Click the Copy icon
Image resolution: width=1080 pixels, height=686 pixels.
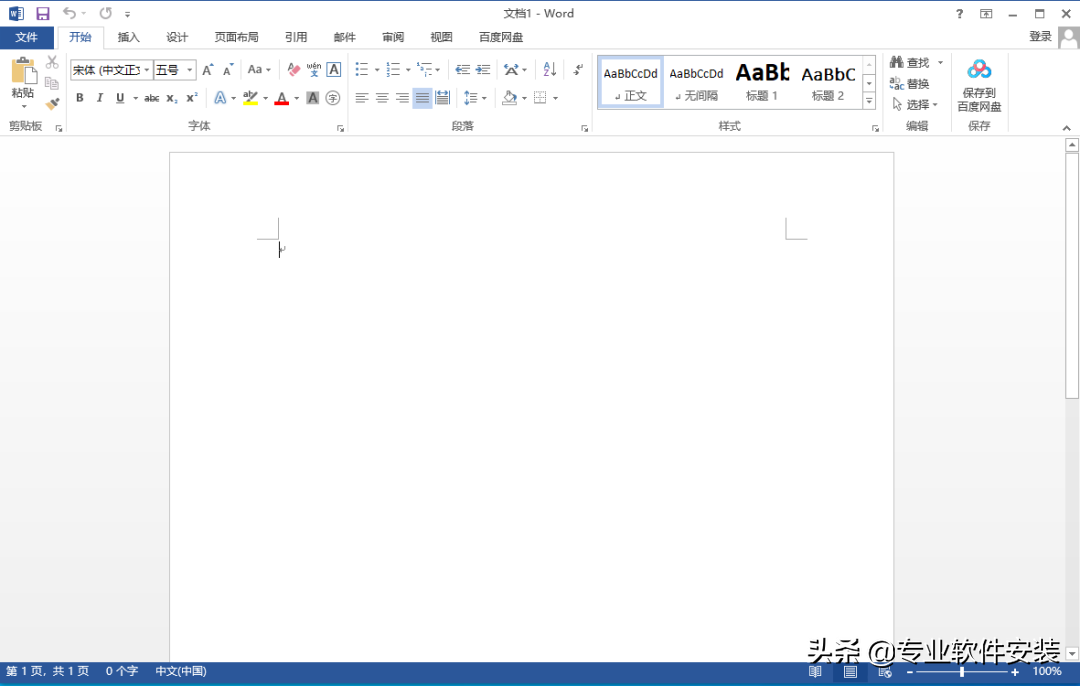(52, 83)
